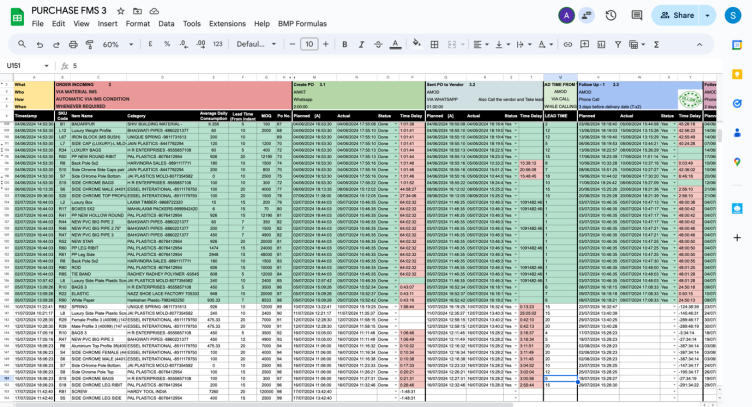Open the fill color picker
The image size is (752, 407).
416,44
